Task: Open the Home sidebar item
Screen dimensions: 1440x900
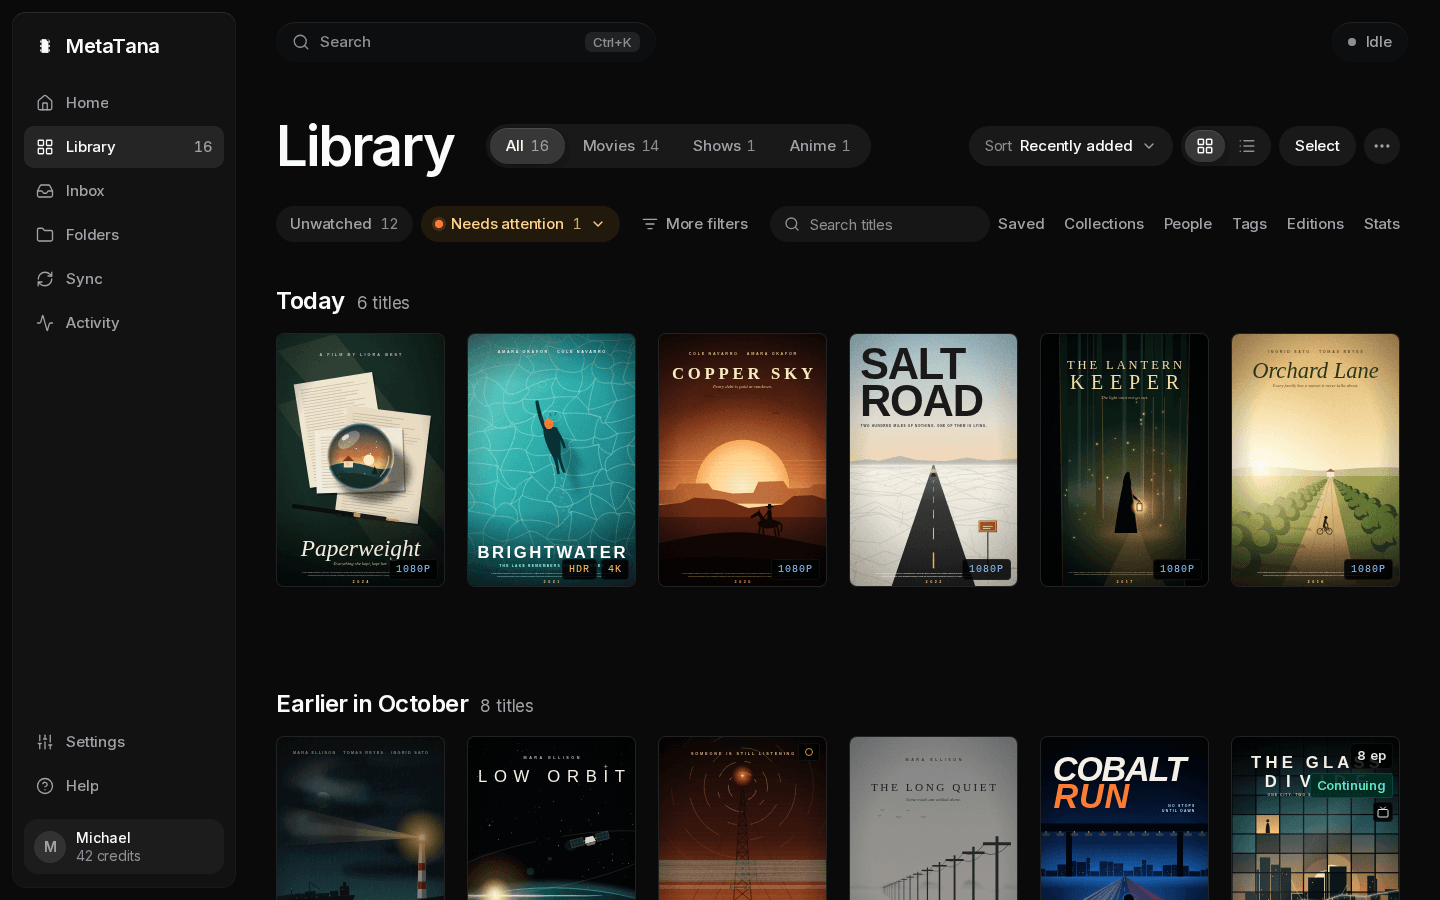Action: (x=124, y=103)
